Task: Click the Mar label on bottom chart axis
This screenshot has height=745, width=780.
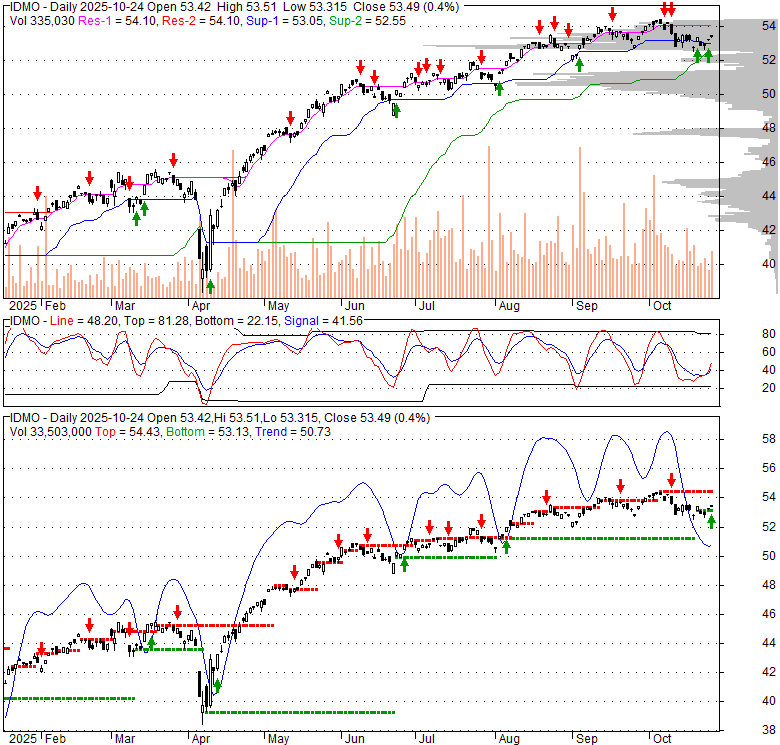Action: click(x=125, y=739)
